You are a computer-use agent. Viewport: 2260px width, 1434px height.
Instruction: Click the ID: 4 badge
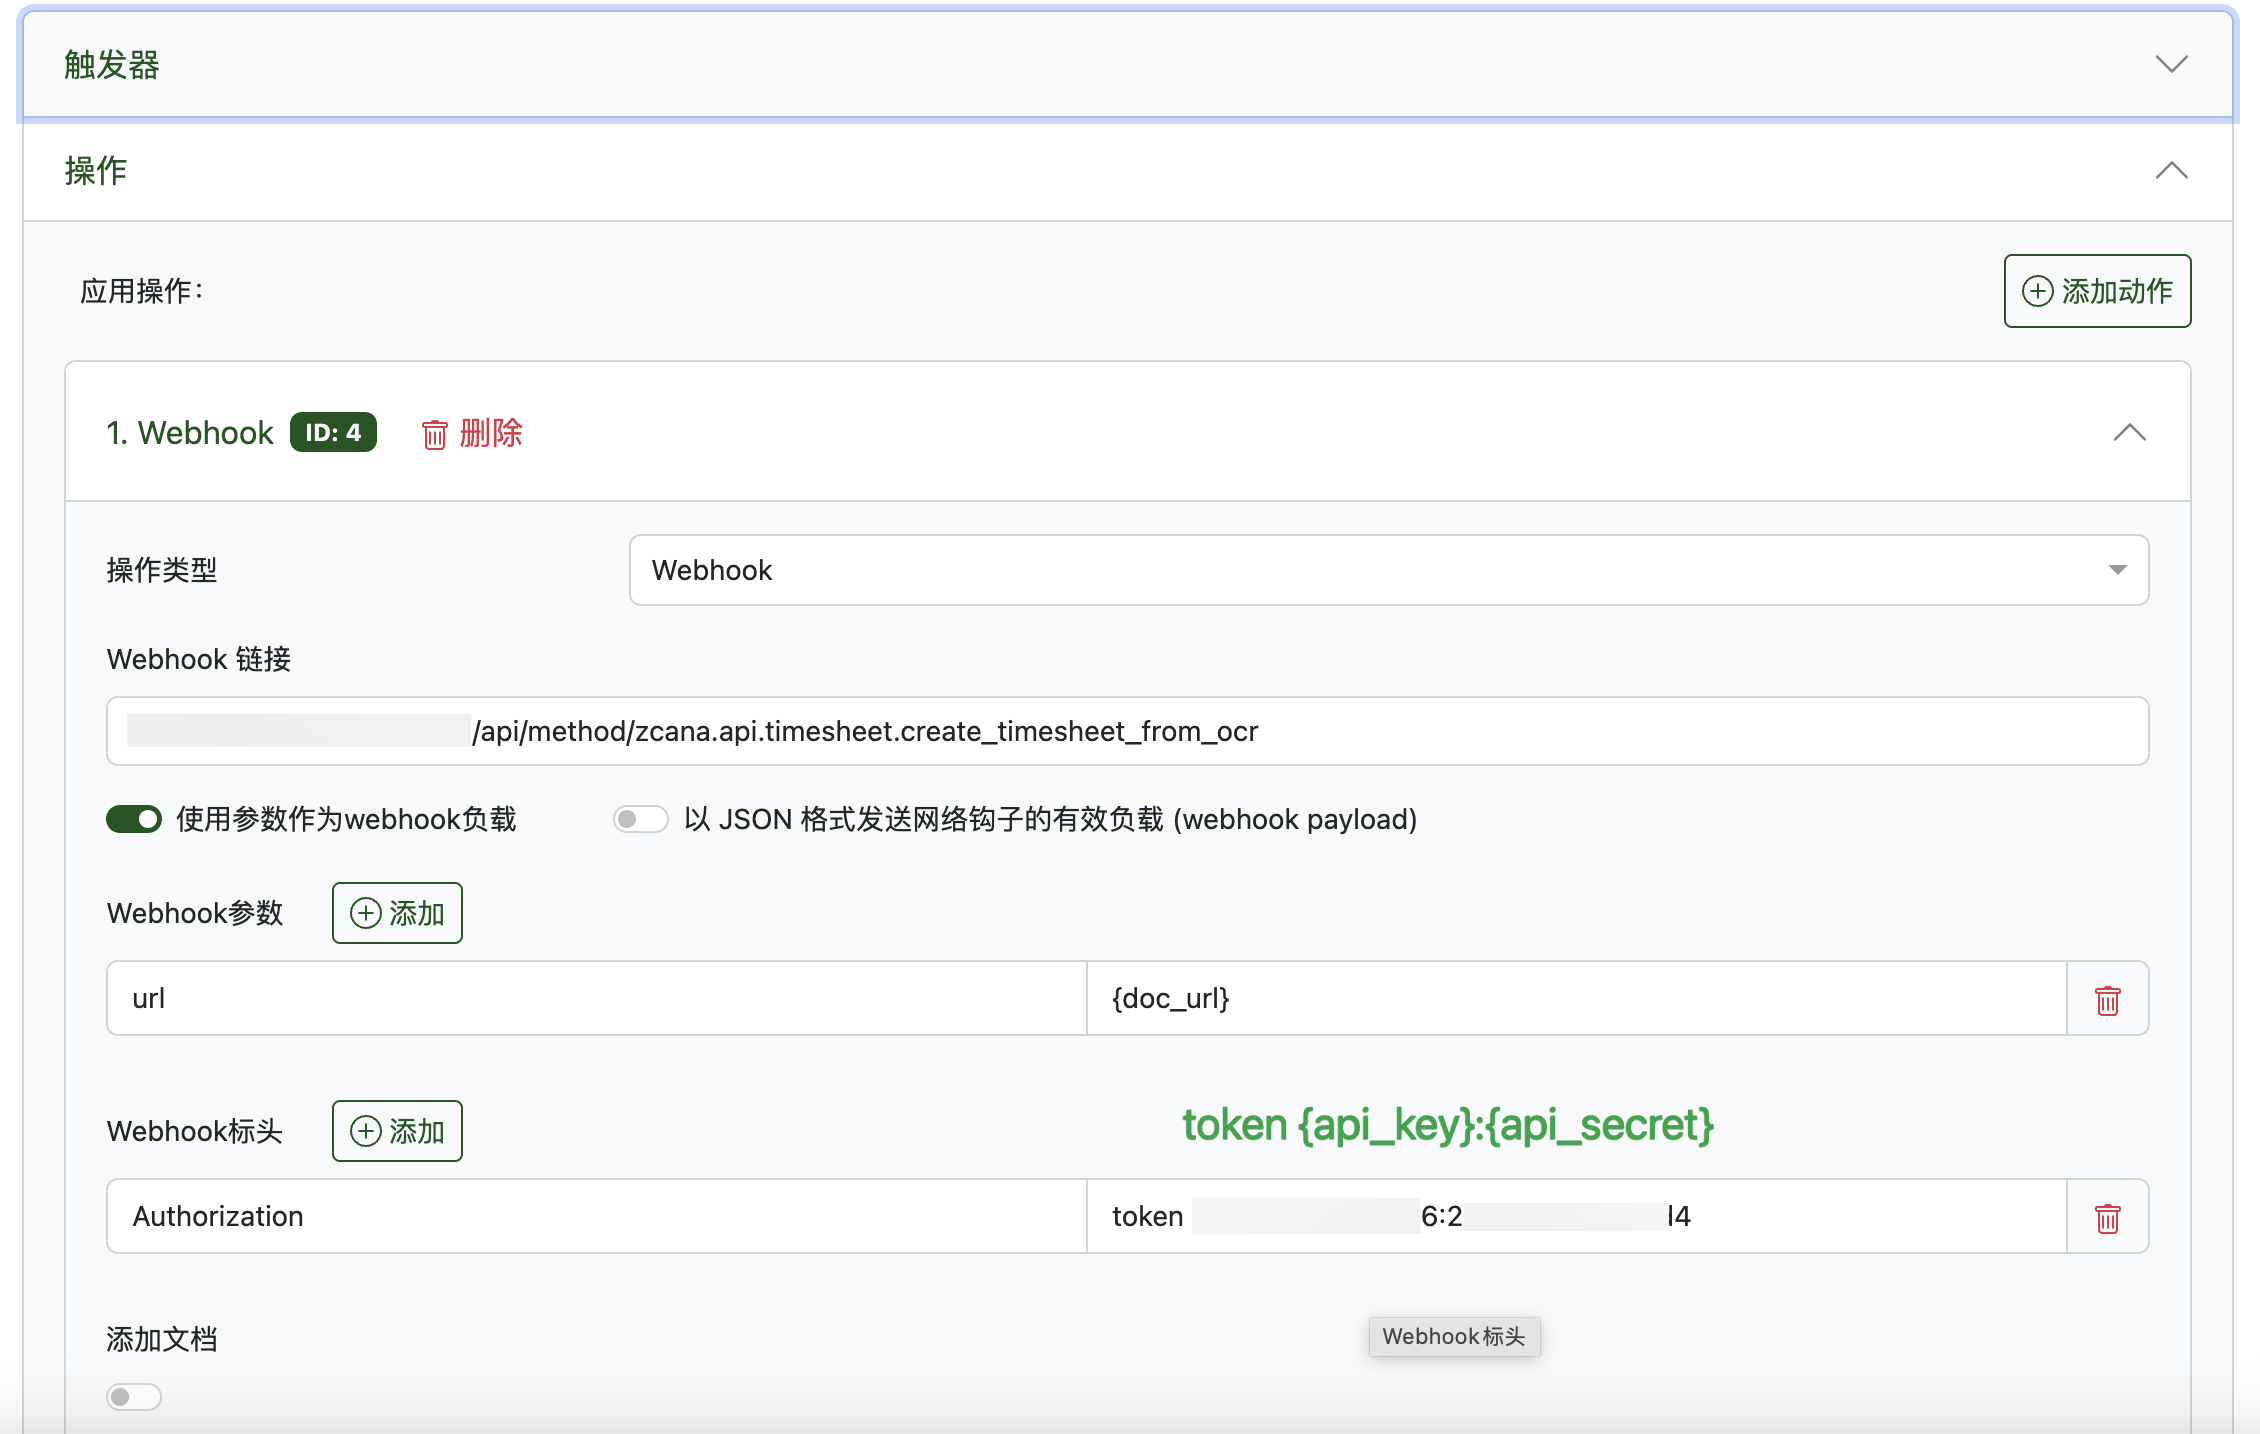tap(333, 433)
